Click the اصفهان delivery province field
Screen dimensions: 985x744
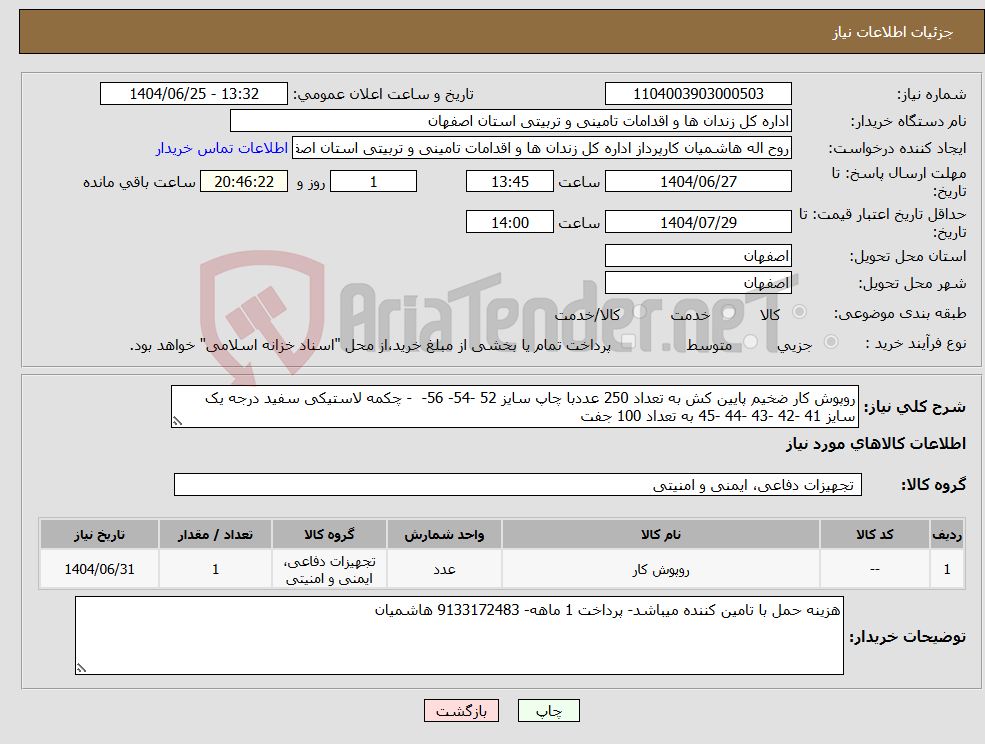pos(698,255)
